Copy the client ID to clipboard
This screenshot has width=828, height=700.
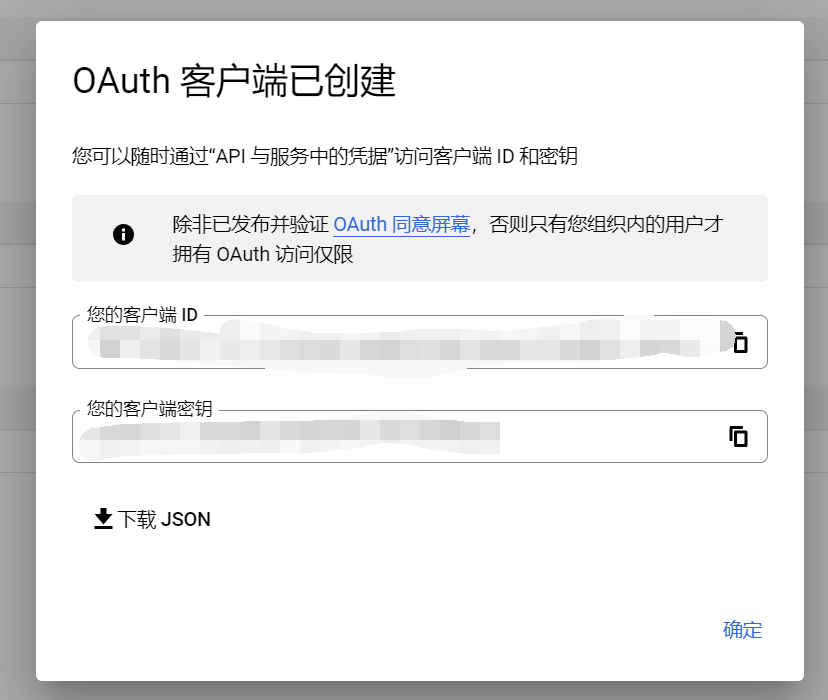[x=740, y=342]
